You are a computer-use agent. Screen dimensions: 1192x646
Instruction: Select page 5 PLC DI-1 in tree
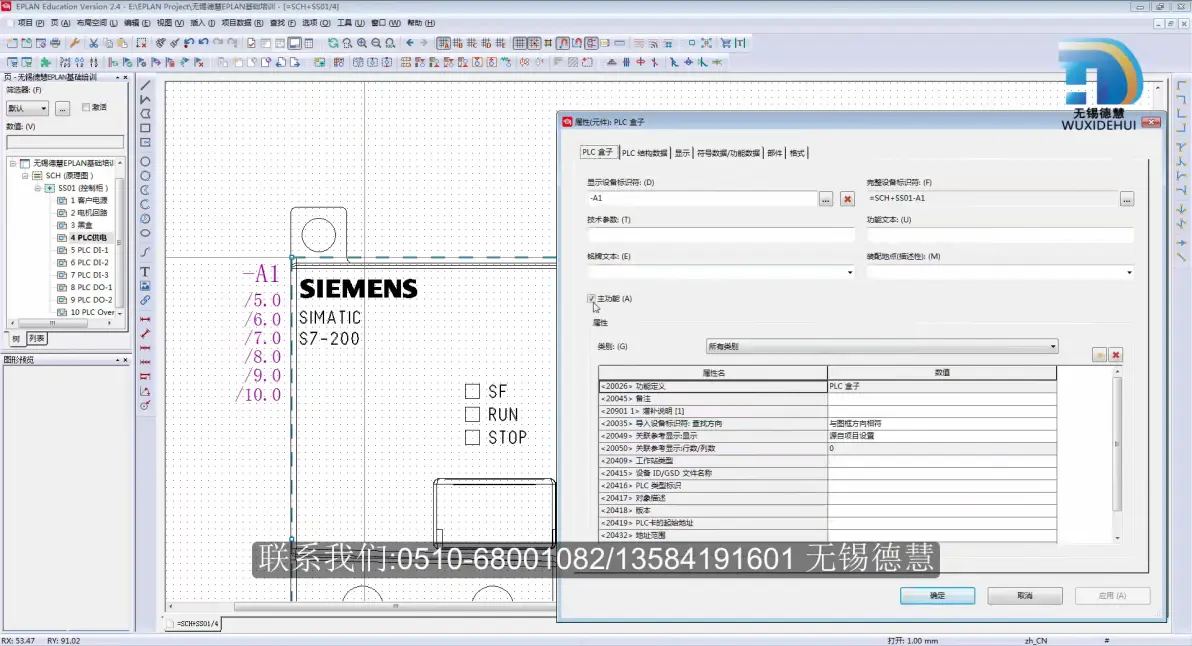[x=89, y=250]
